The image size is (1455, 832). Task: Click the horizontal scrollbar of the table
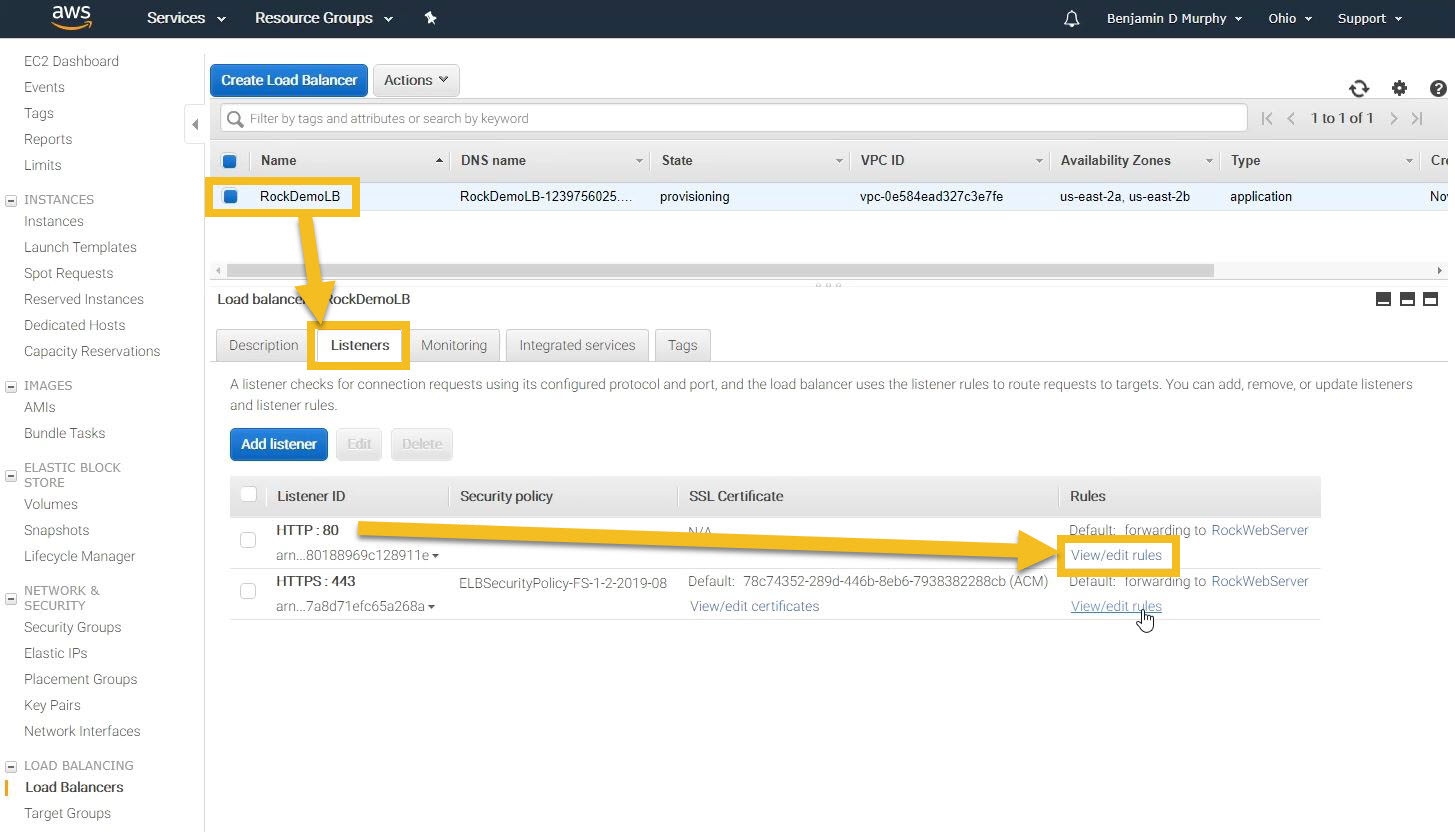pos(720,270)
